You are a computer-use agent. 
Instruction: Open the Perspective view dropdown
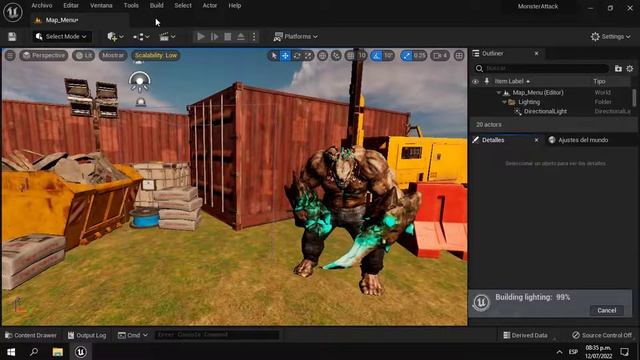pos(44,56)
